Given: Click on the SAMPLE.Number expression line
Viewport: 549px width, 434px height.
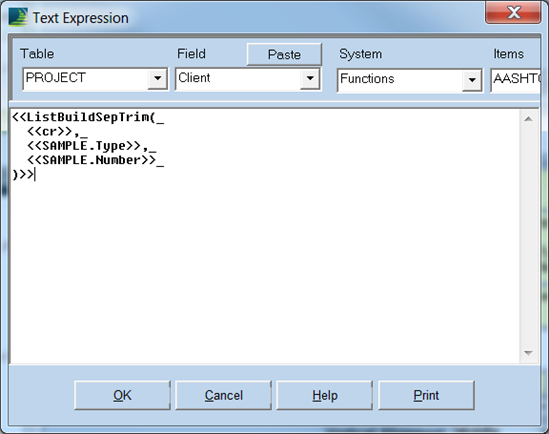Looking at the screenshot, I should 95,160.
